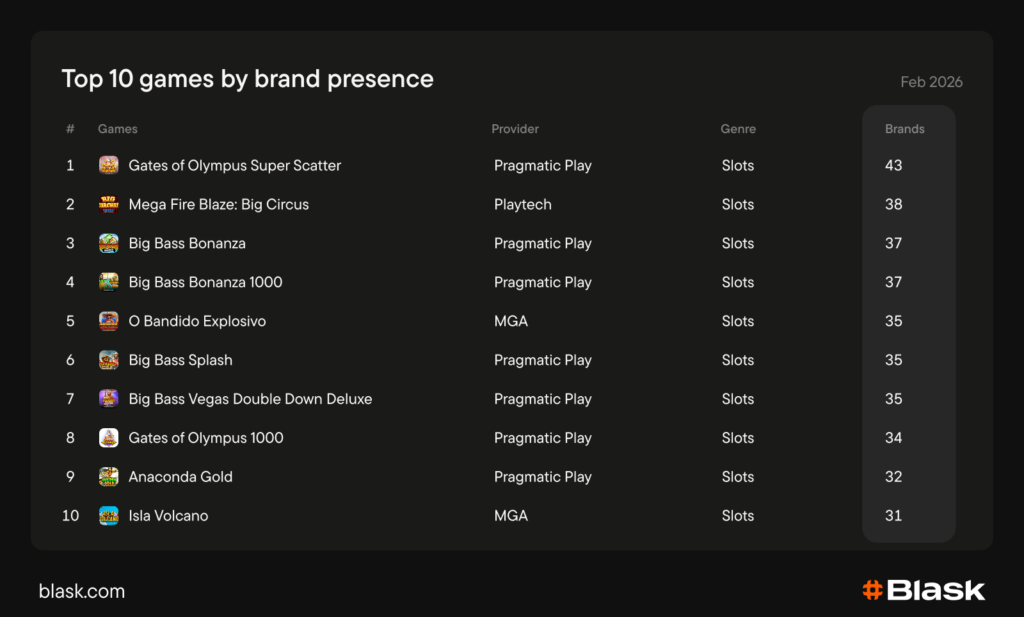Click the Anaconda Gold game title
This screenshot has height=617, width=1024.
tap(180, 477)
